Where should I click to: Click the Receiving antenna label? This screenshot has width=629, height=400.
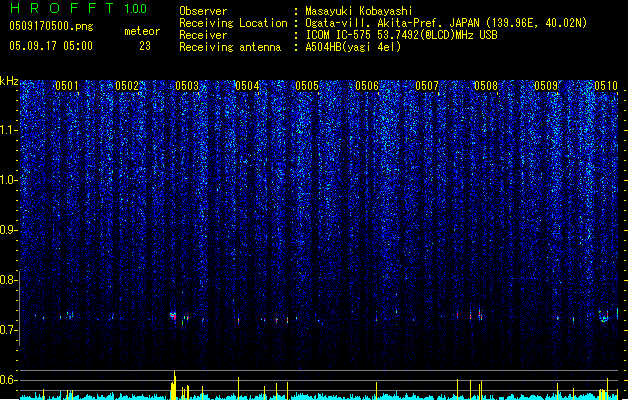coord(230,47)
